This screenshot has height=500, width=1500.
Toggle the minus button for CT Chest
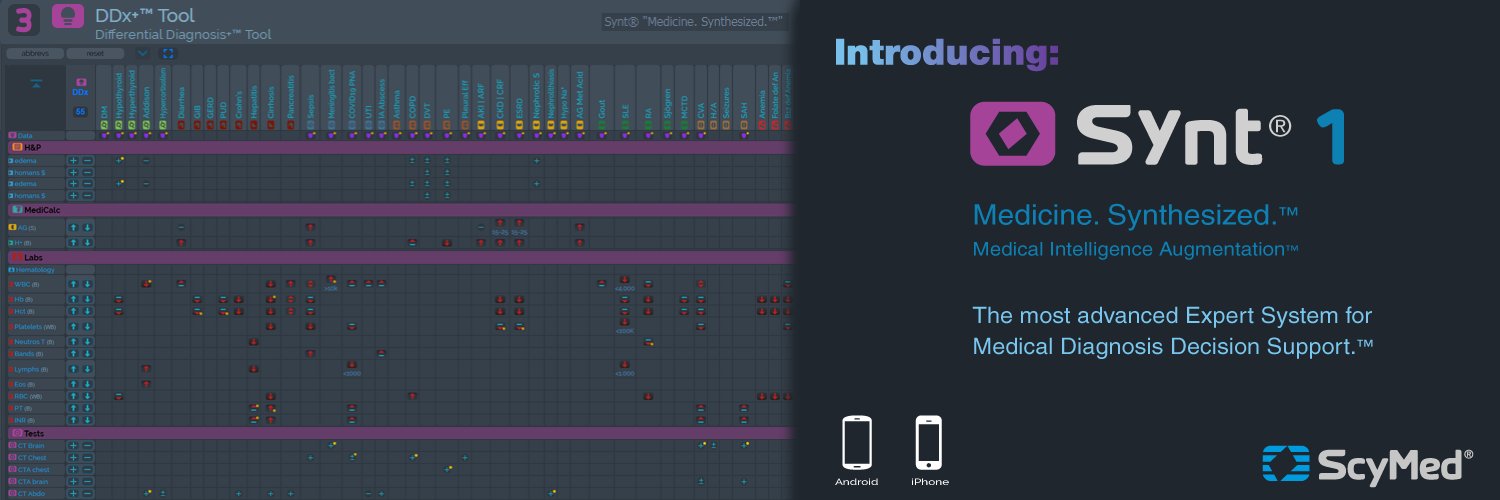click(x=87, y=457)
